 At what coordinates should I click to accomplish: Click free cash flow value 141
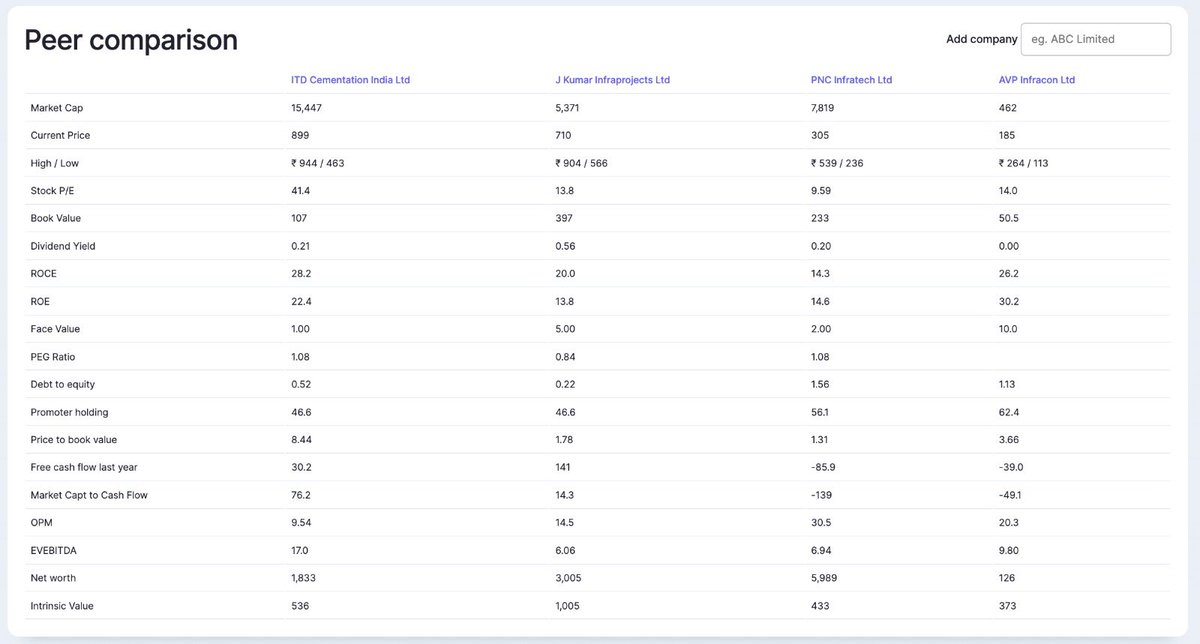click(562, 467)
